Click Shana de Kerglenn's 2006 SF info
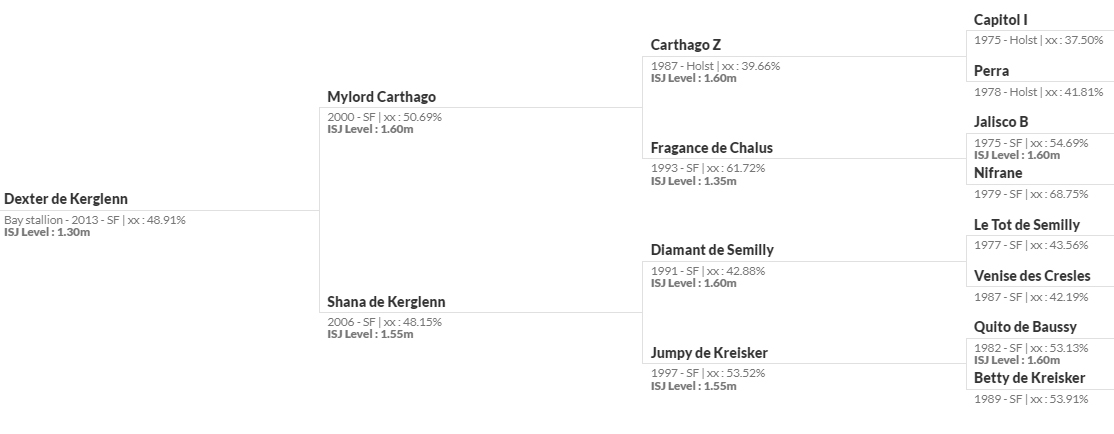The image size is (1114, 434). pyautogui.click(x=384, y=322)
